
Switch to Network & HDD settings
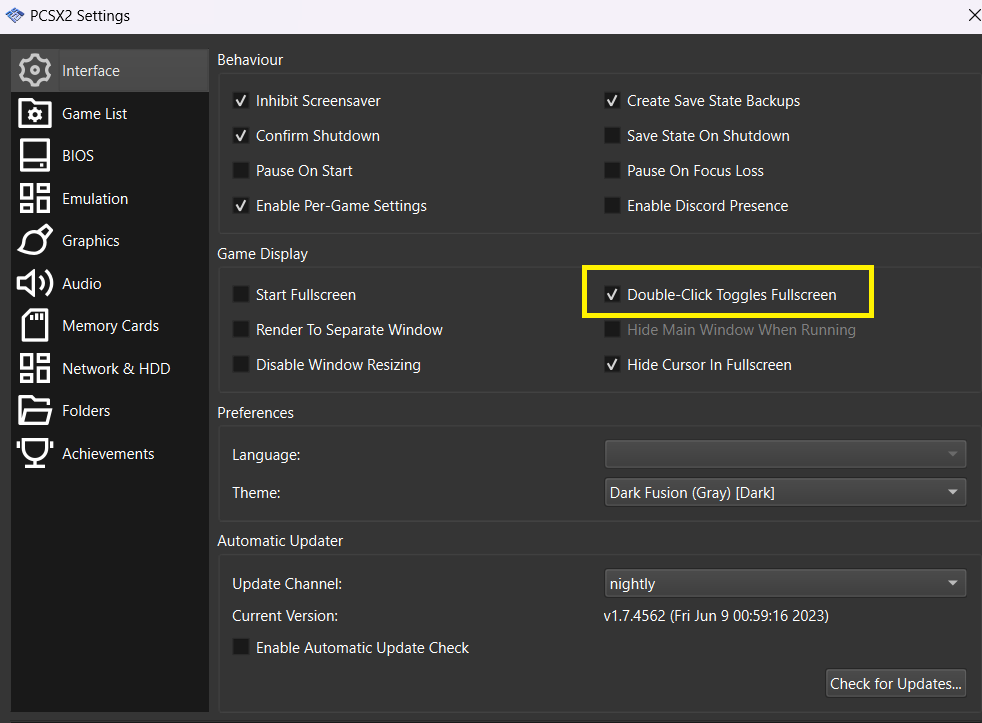click(x=115, y=369)
